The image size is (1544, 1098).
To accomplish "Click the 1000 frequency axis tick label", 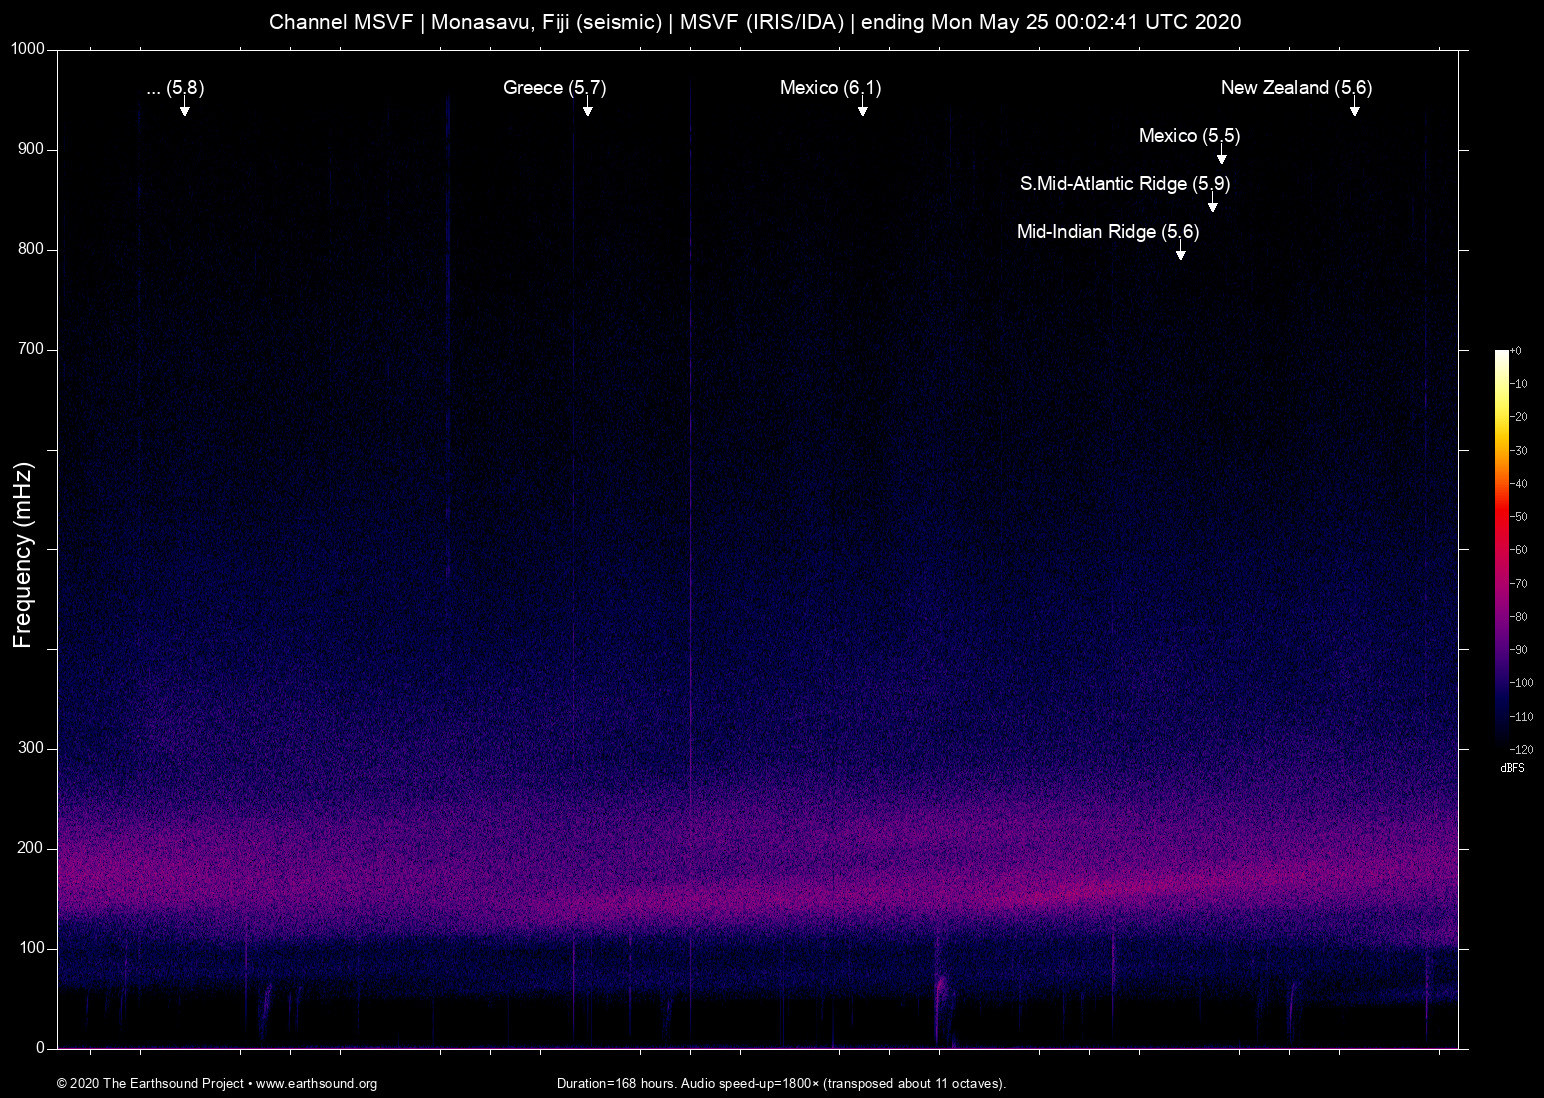I will (x=27, y=49).
